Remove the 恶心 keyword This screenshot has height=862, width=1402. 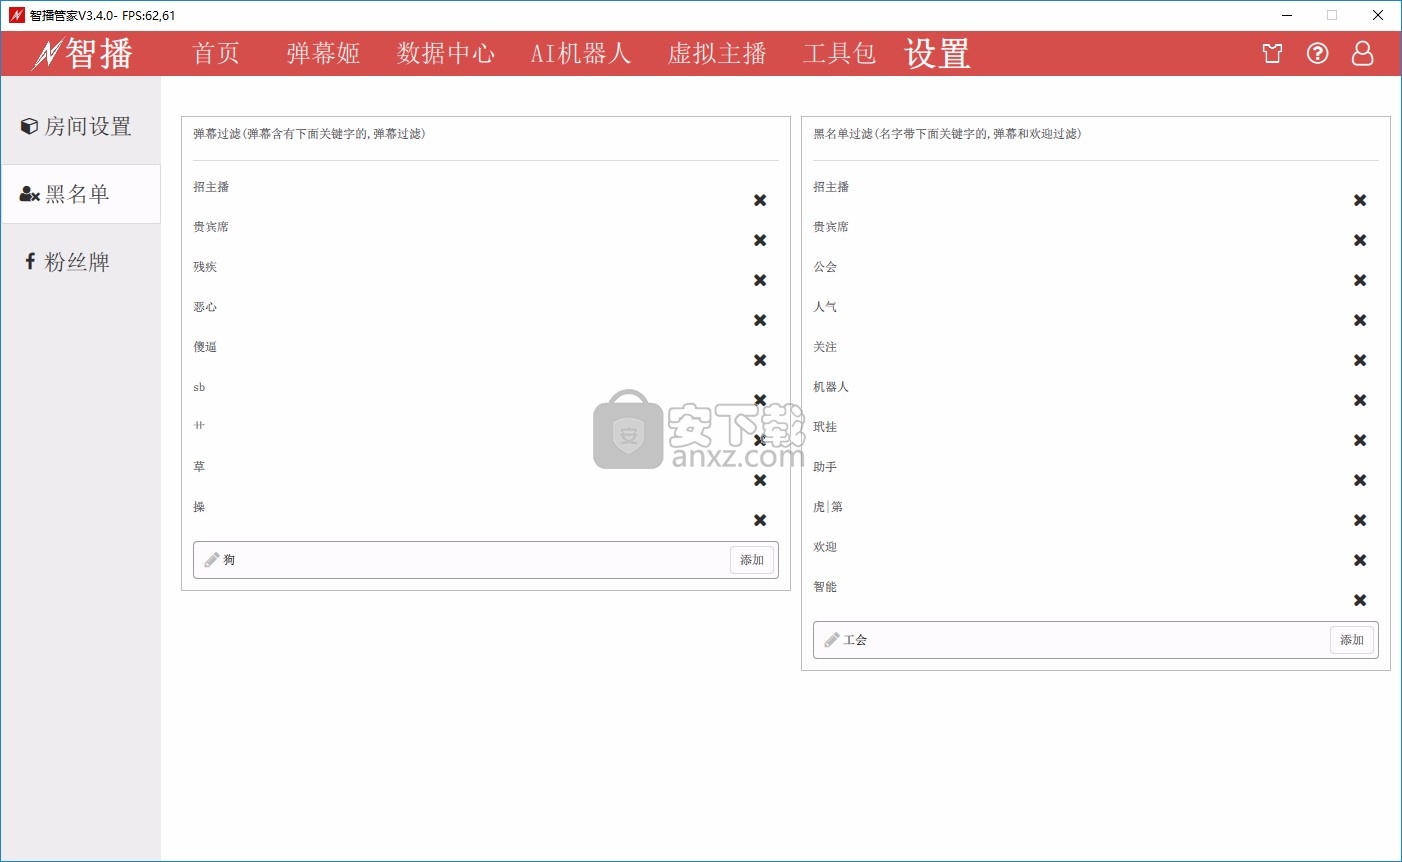760,320
